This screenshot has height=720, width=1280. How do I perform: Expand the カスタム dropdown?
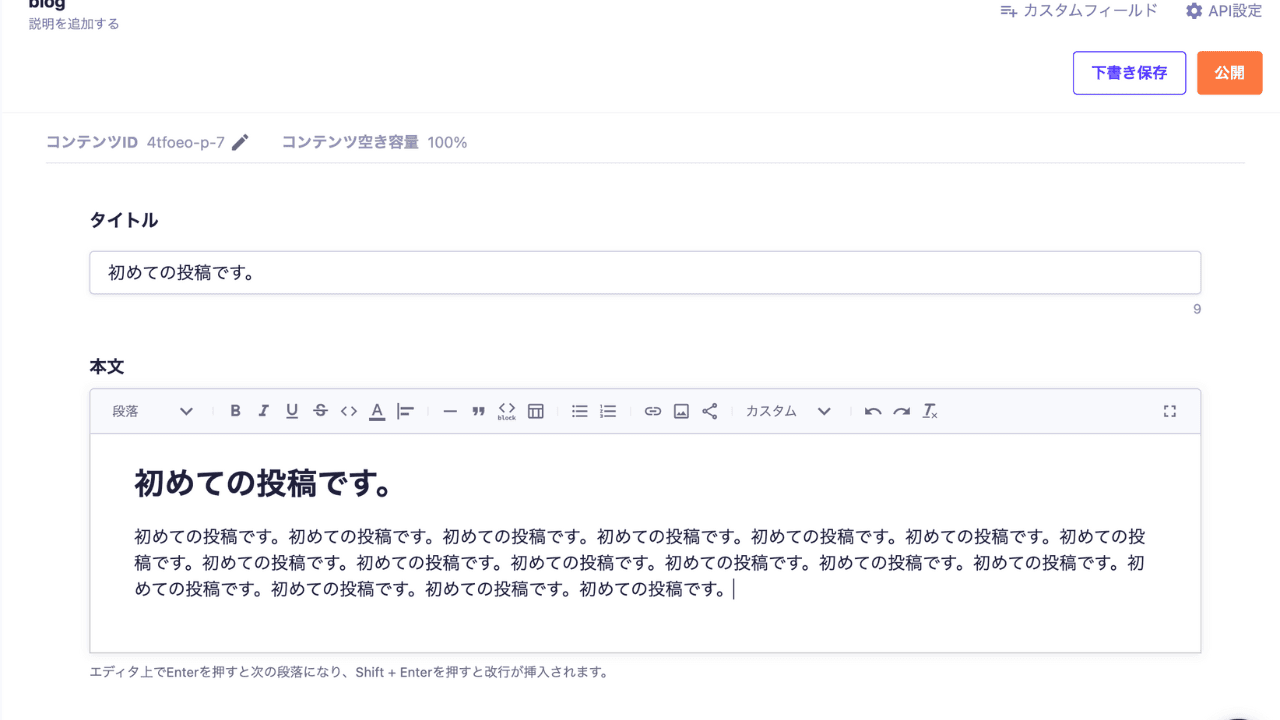[x=788, y=411]
